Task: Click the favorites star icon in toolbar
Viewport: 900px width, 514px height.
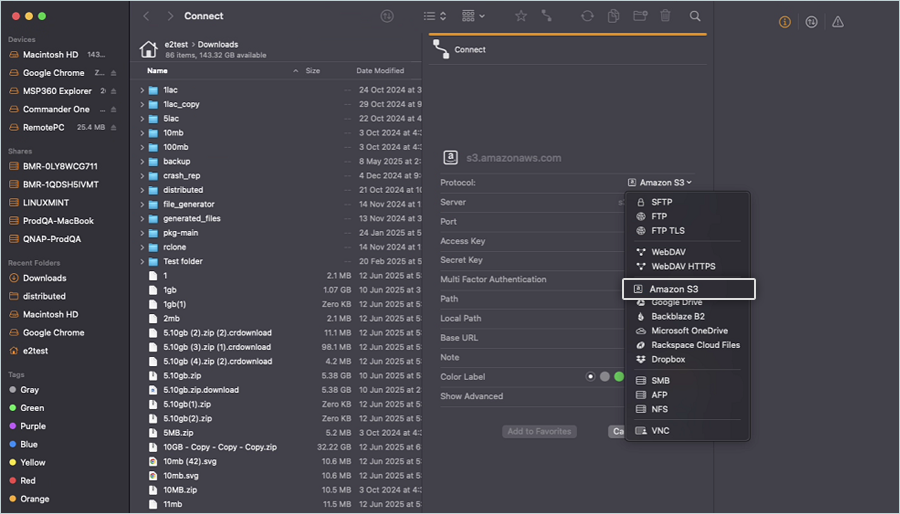Action: click(x=520, y=16)
